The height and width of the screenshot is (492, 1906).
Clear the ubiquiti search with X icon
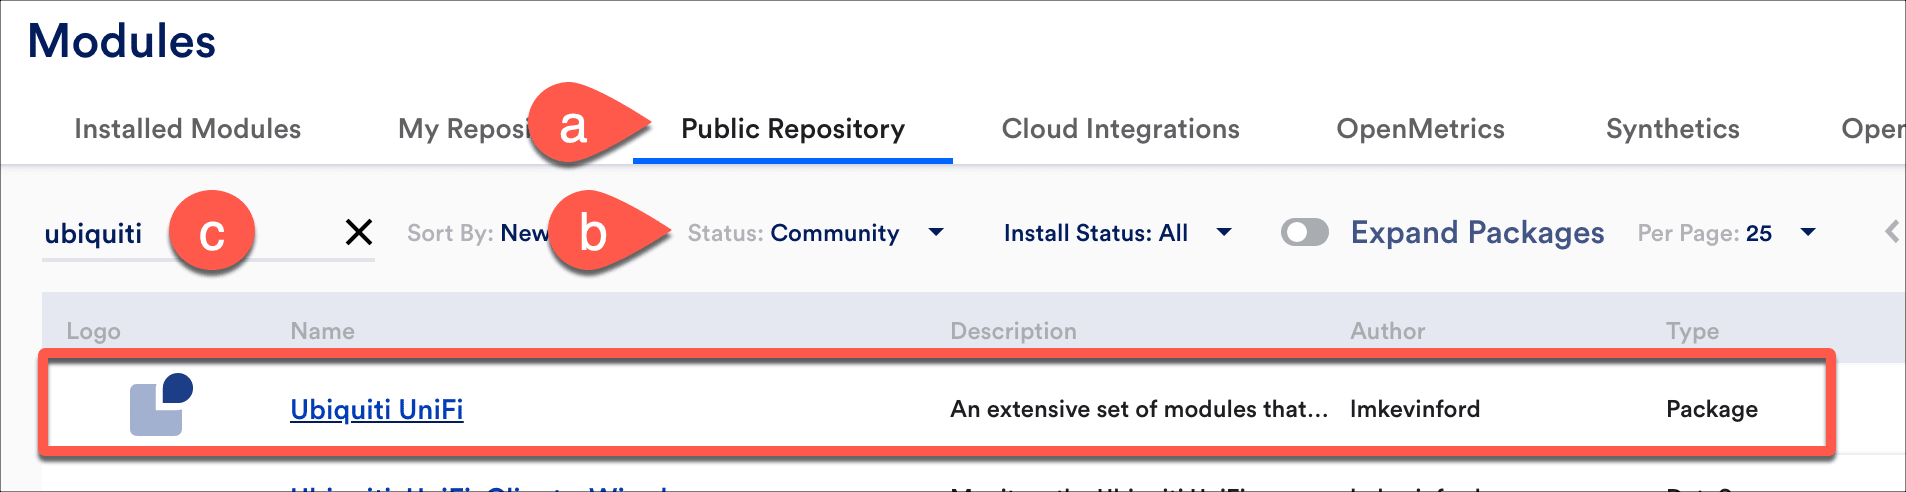[x=359, y=232]
